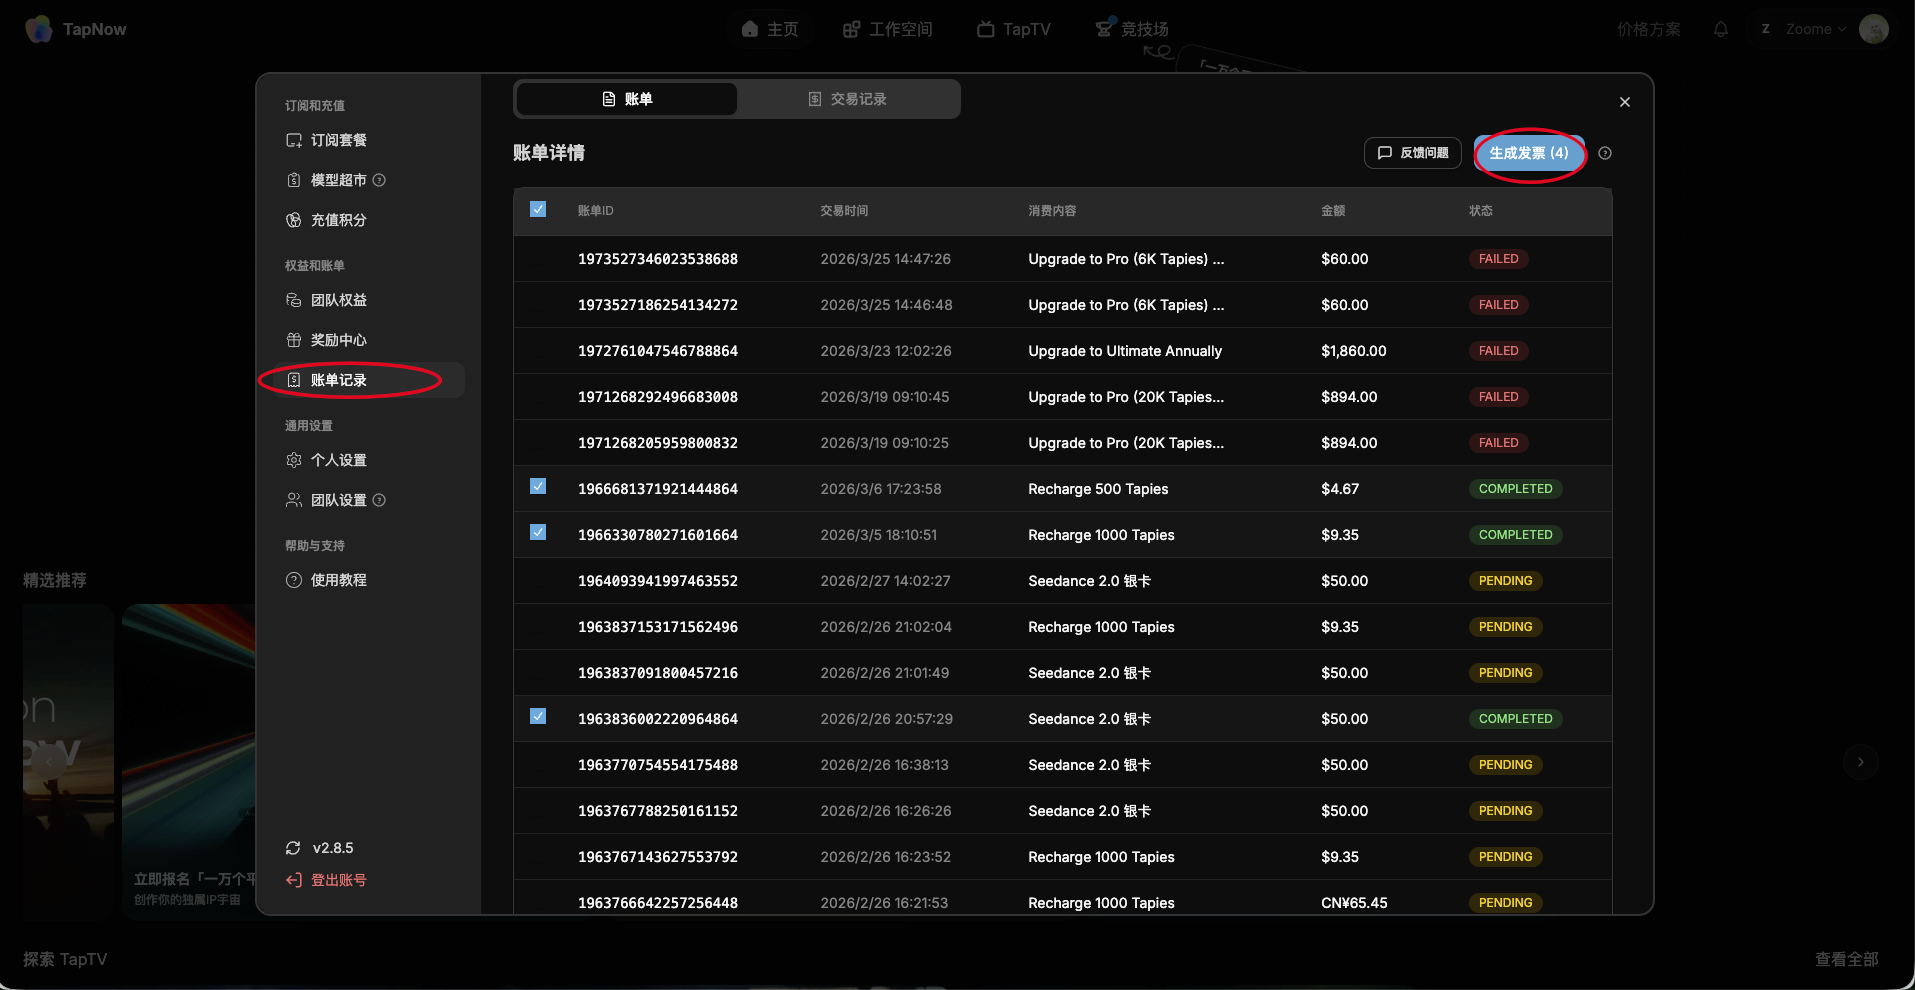
Task: Select 账单记录 in the sidebar
Action: (x=369, y=380)
